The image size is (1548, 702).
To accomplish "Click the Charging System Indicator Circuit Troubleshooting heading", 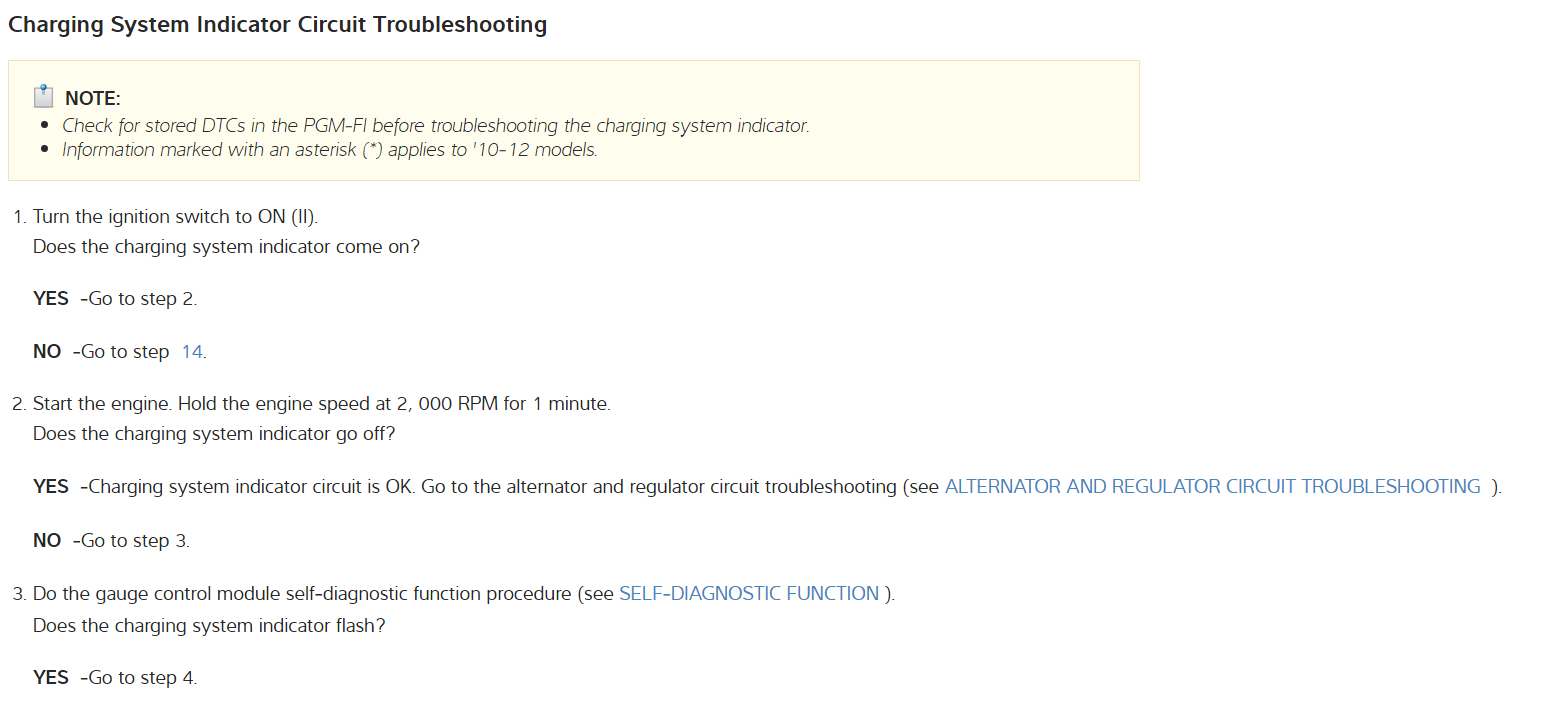I will (x=277, y=25).
